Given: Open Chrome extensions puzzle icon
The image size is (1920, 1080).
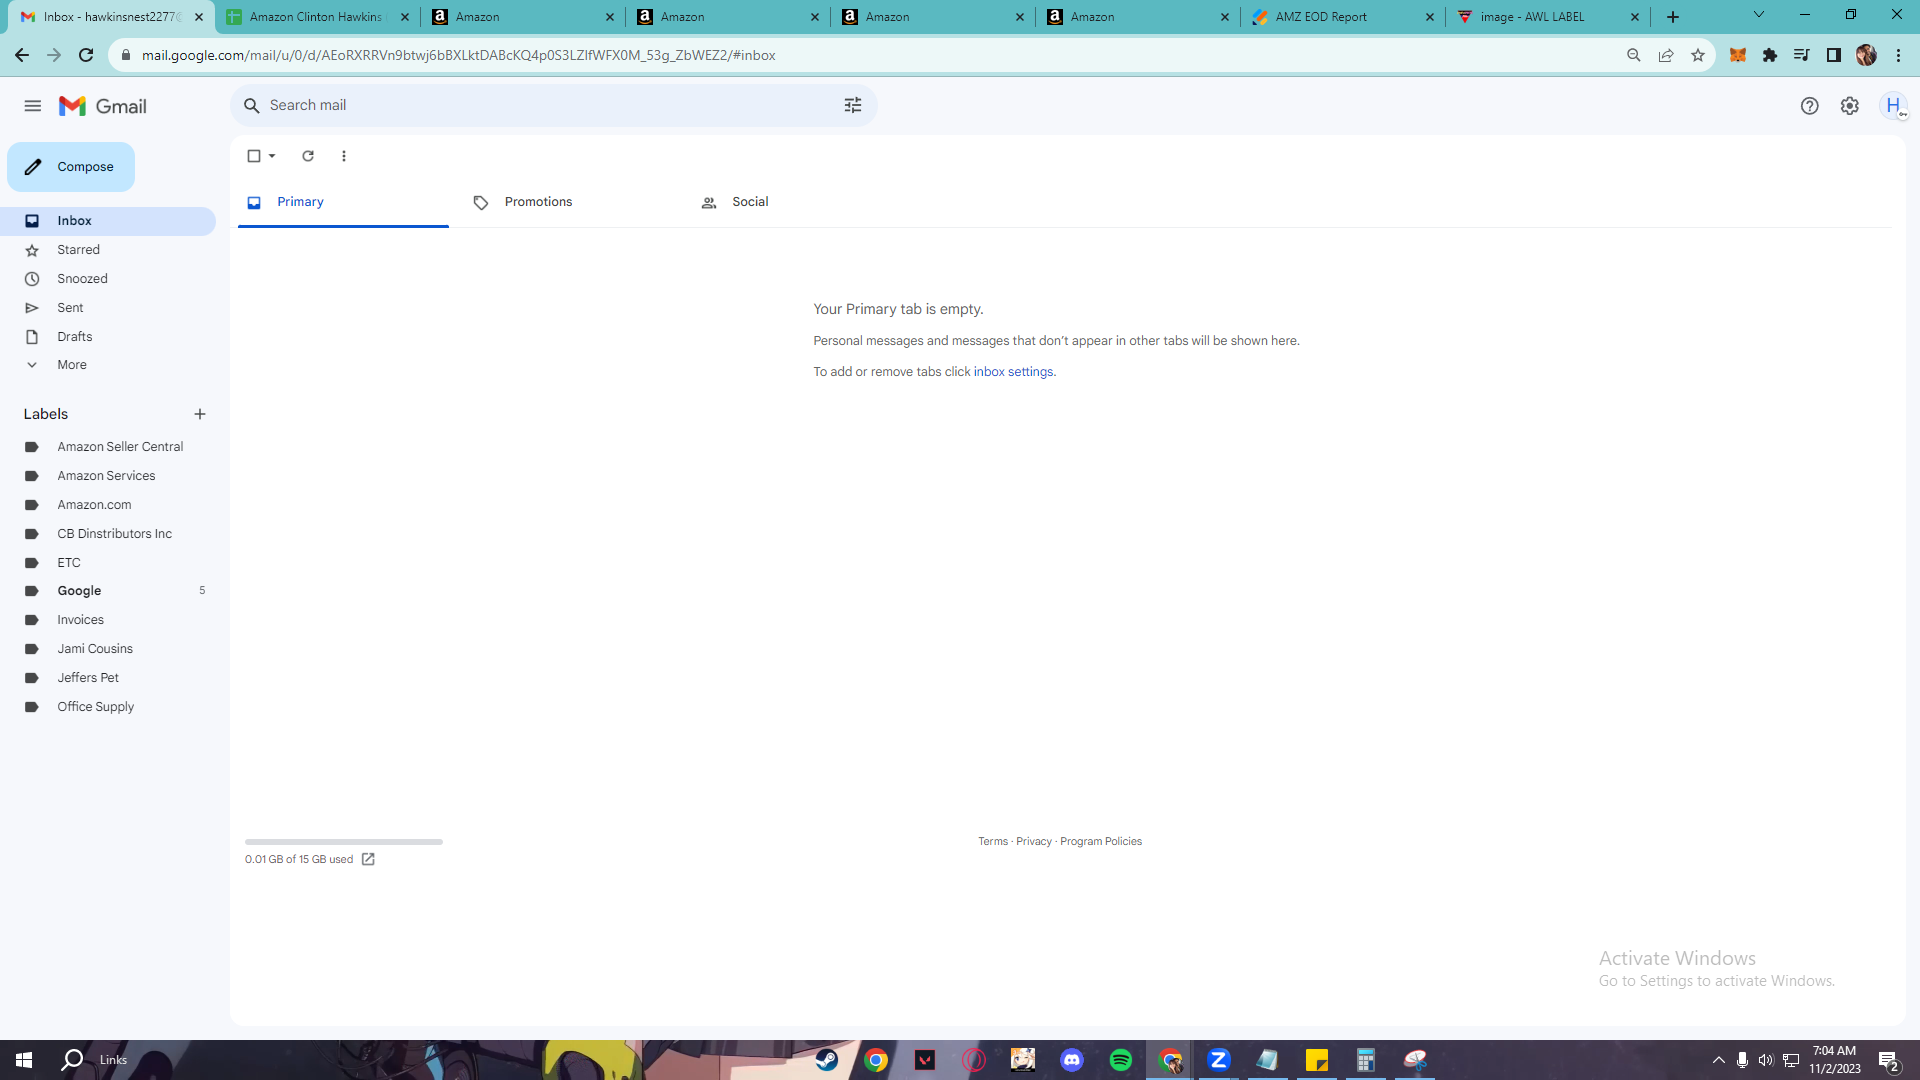Looking at the screenshot, I should (x=1770, y=55).
